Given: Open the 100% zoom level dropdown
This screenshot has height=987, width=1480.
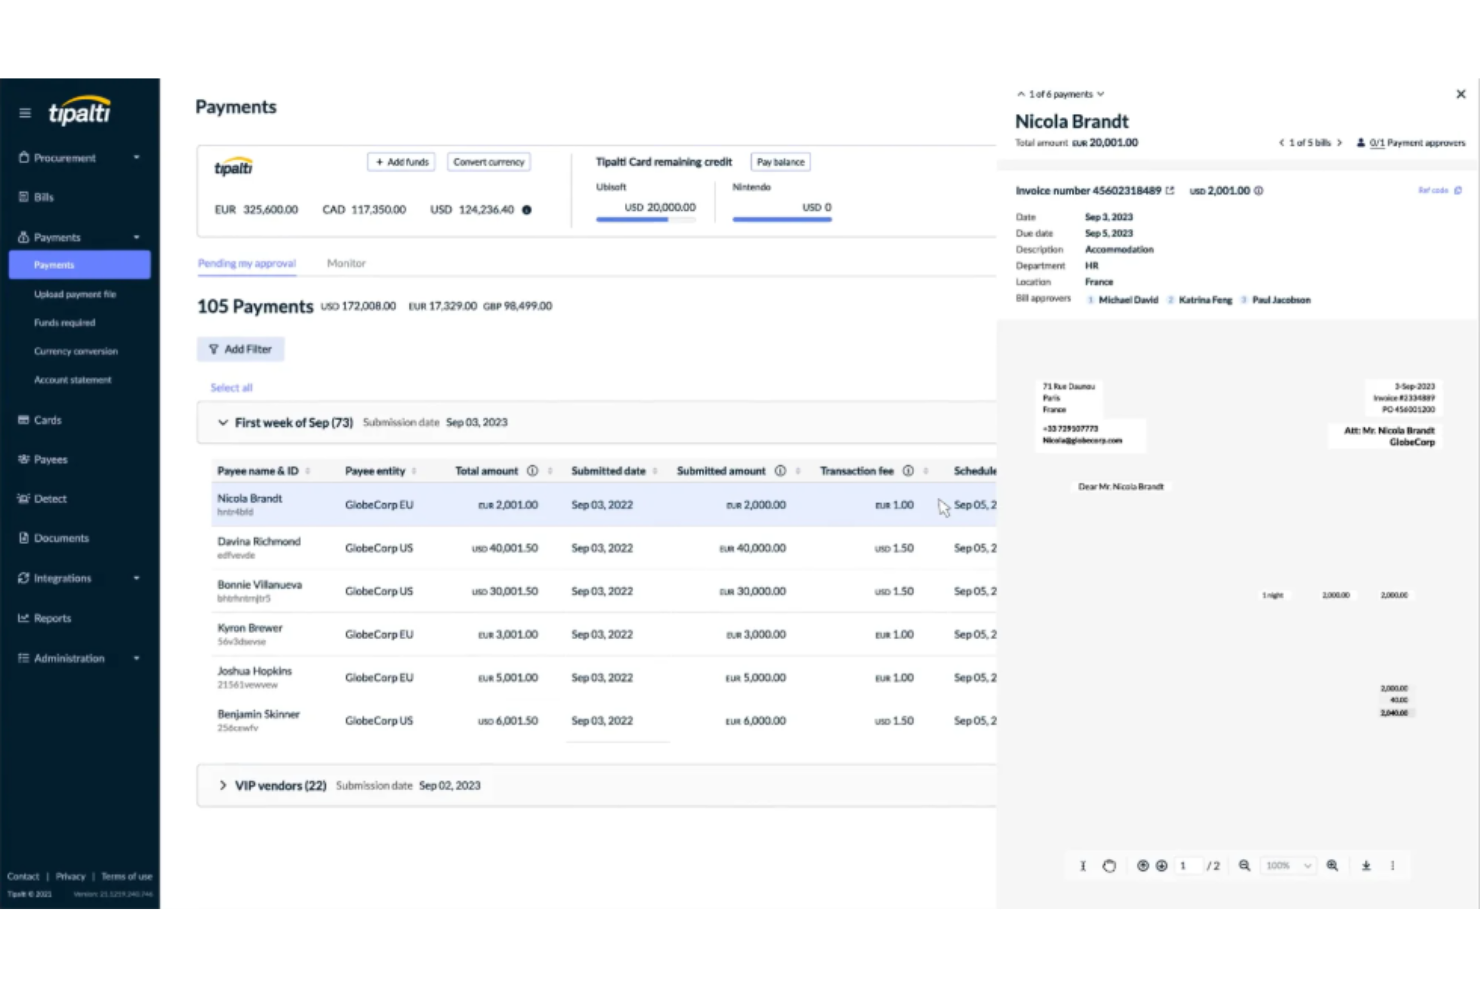Looking at the screenshot, I should pyautogui.click(x=1288, y=866).
